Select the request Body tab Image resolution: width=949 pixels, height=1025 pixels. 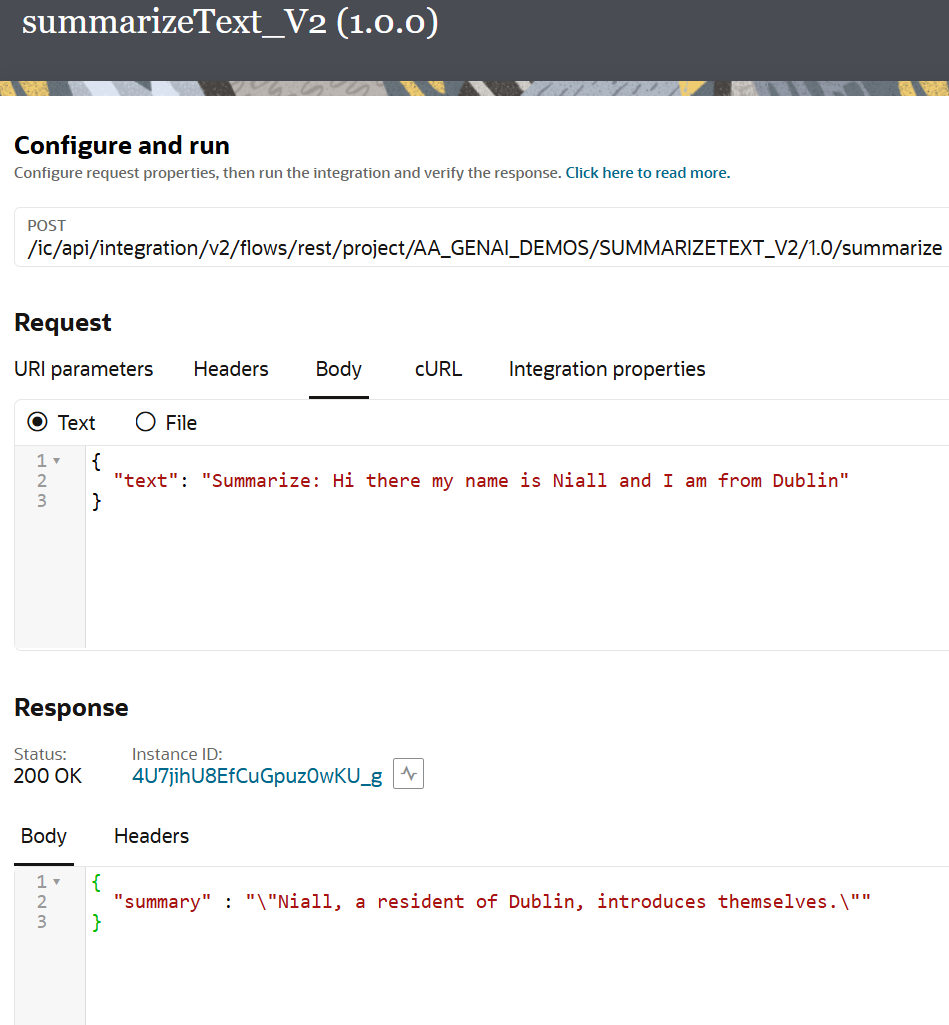339,369
